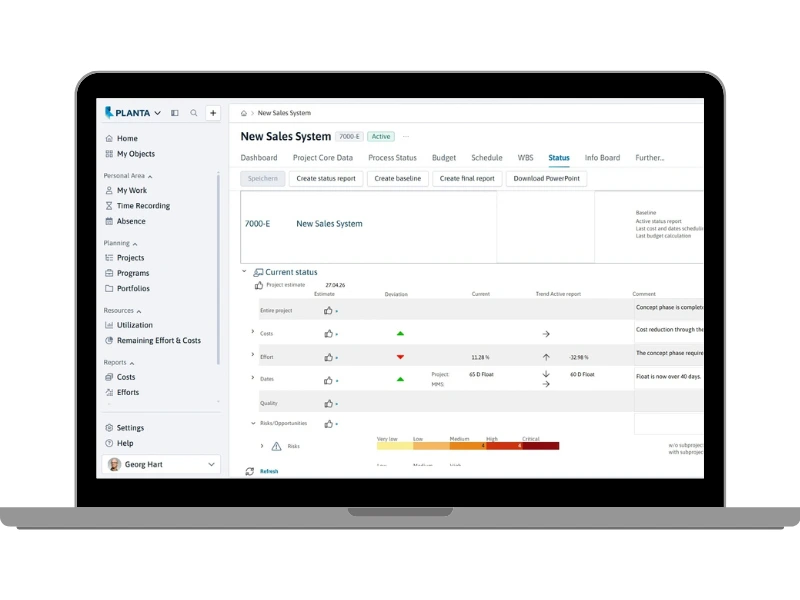Click Risks/Opportunities thumbs-up estimate
This screenshot has width=800, height=600.
[328, 424]
